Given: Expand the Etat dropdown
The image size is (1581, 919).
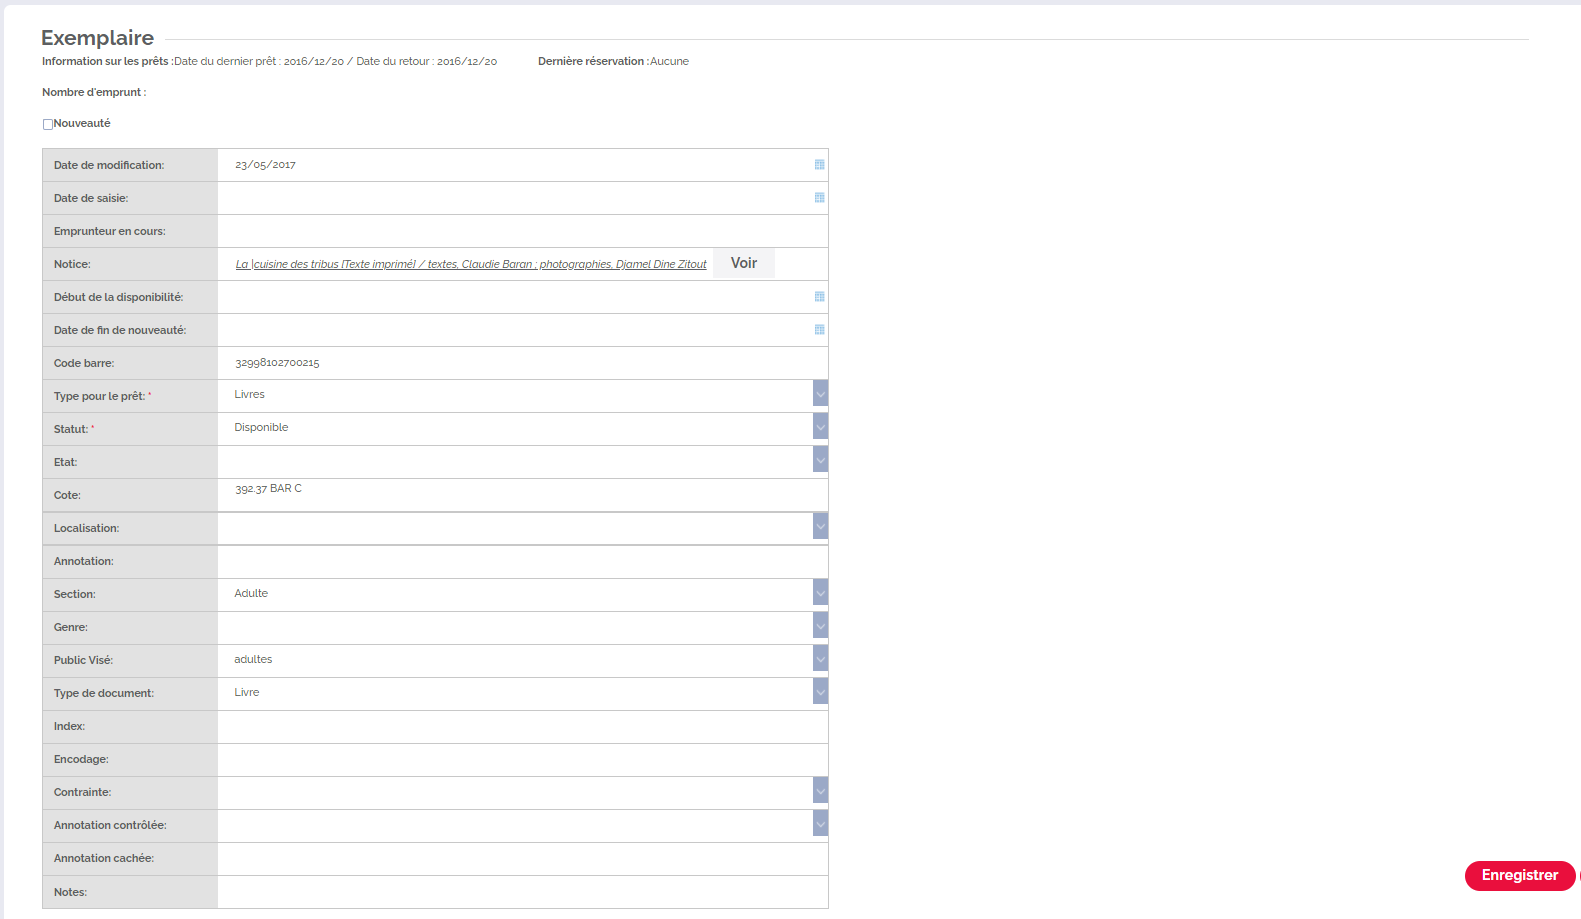Looking at the screenshot, I should 820,460.
